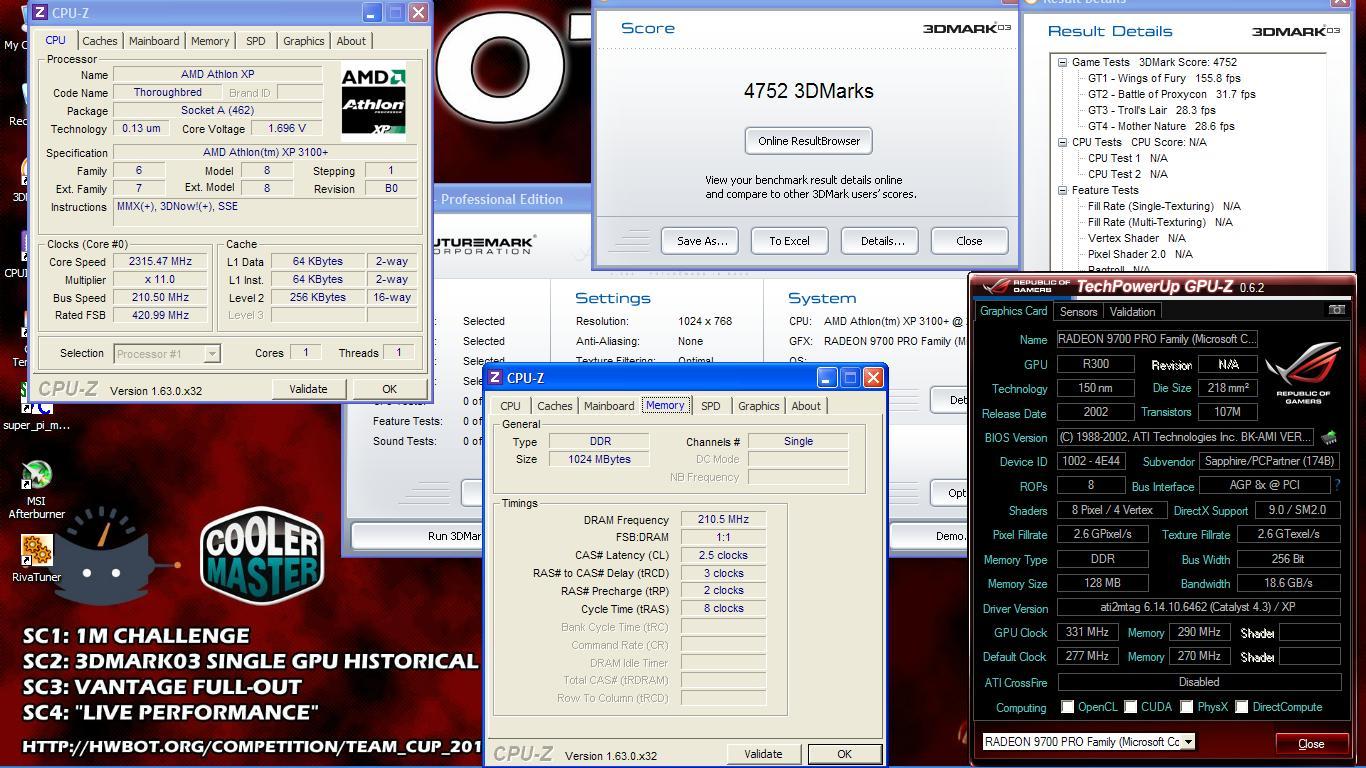The image size is (1366, 768).
Task: Click OK in top CPU-Z window
Action: point(389,389)
